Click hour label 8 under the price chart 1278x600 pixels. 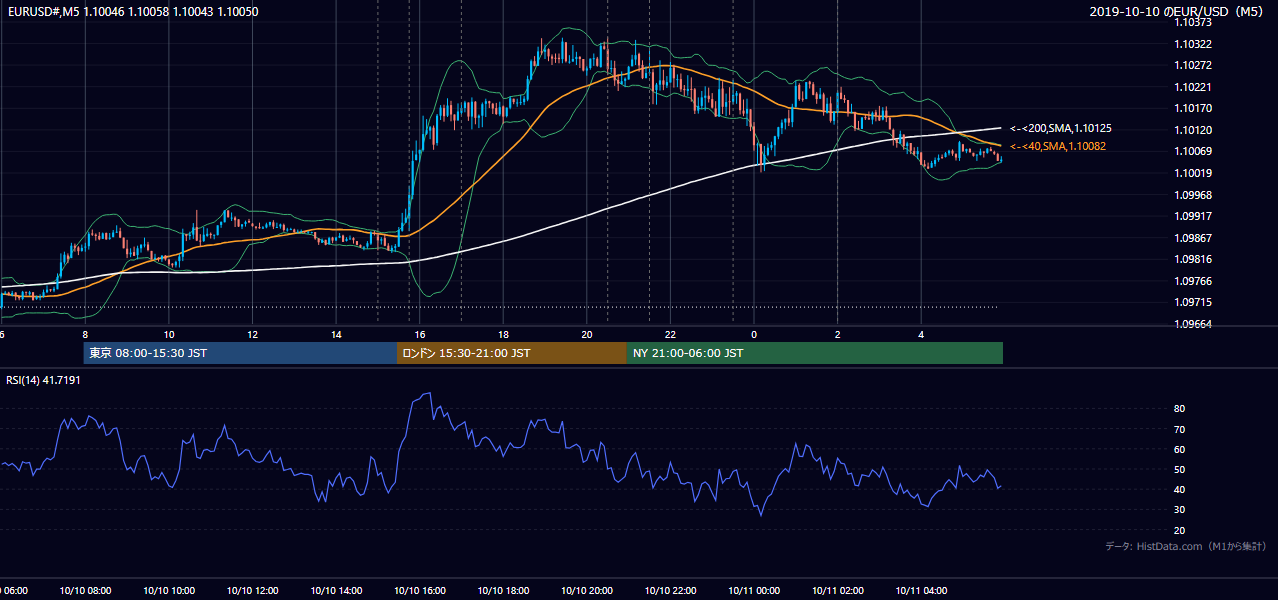coord(85,335)
